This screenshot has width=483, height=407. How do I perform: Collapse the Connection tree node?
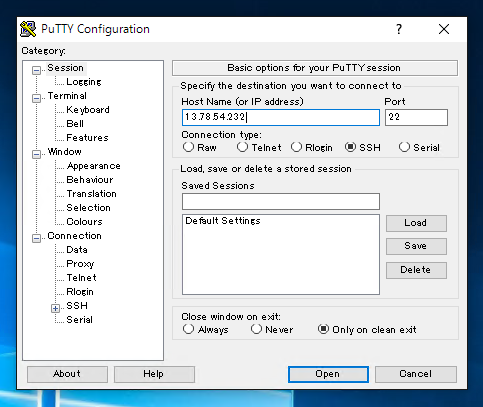pyautogui.click(x=36, y=238)
